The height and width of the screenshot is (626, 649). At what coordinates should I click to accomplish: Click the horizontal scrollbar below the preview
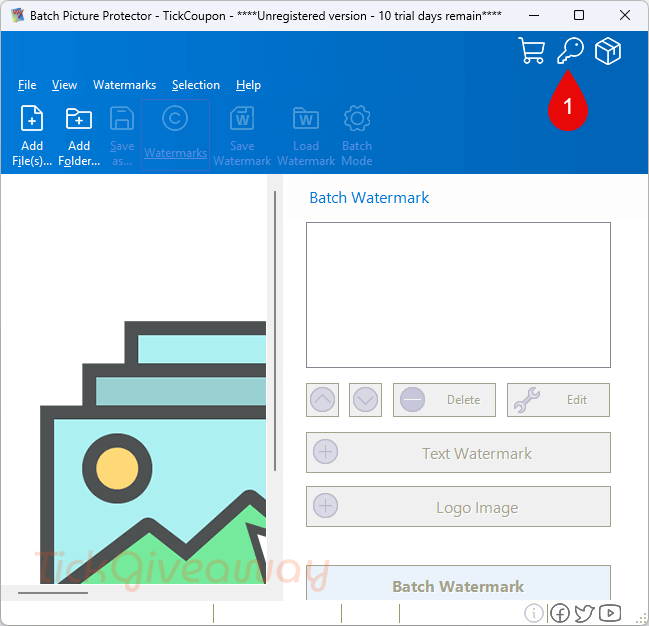(53, 593)
